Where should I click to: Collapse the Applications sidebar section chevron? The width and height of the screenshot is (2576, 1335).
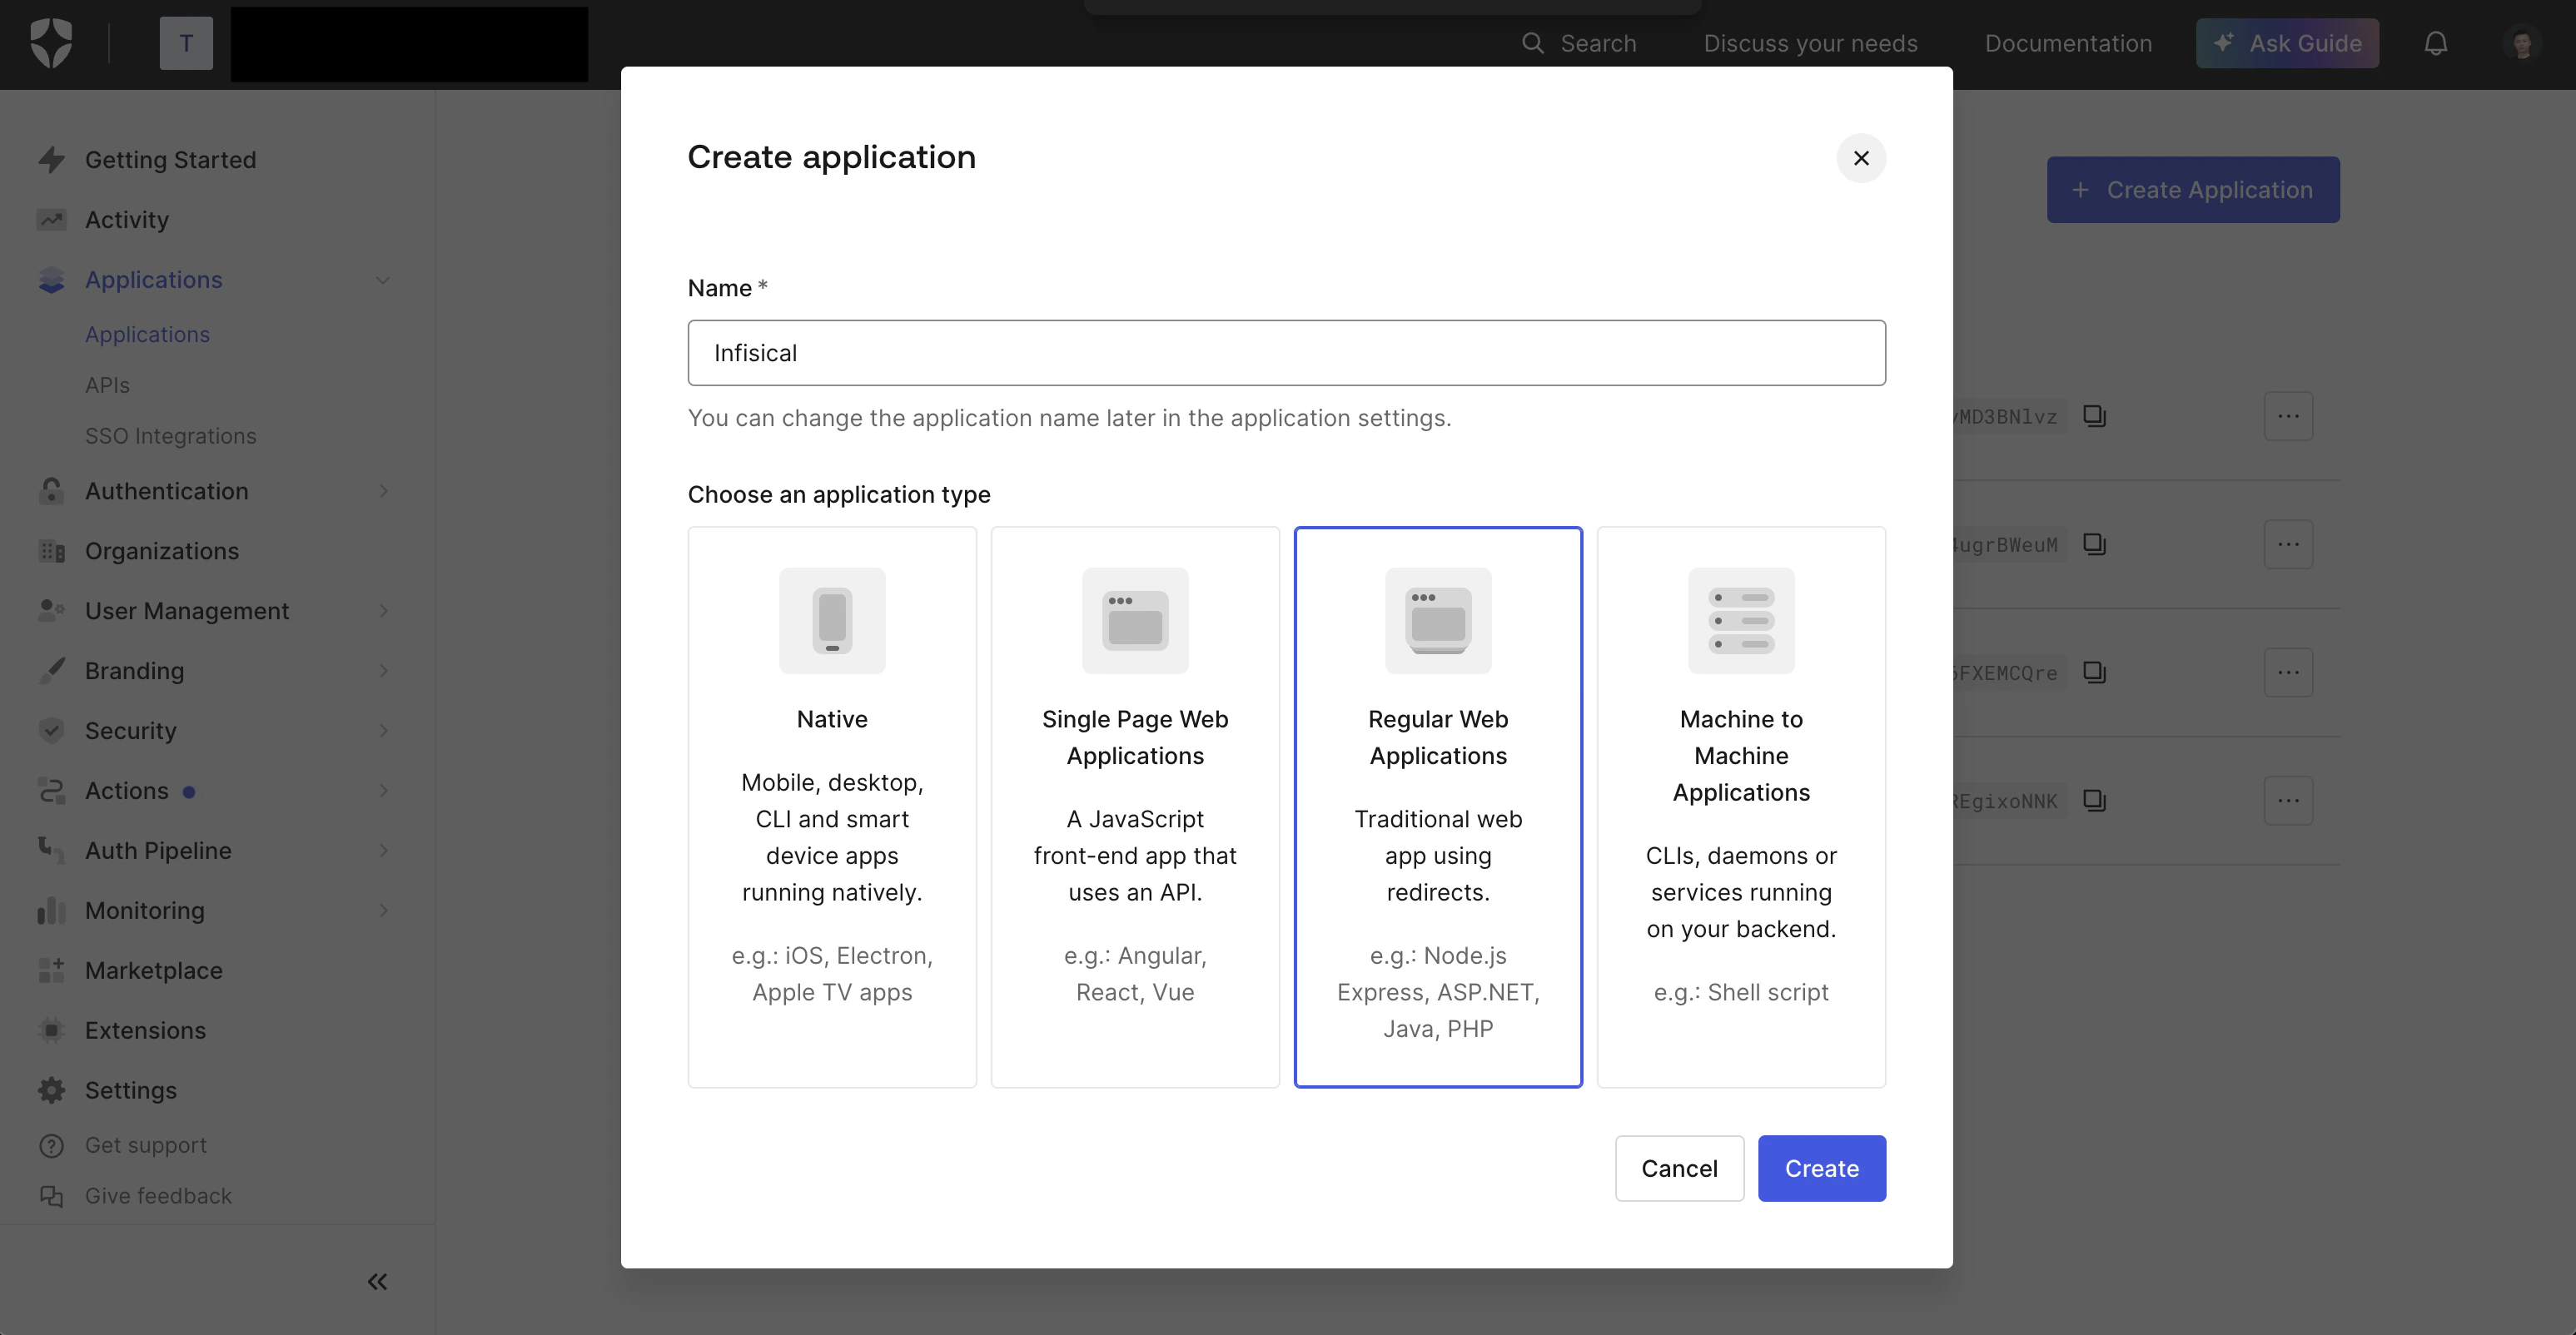tap(383, 280)
